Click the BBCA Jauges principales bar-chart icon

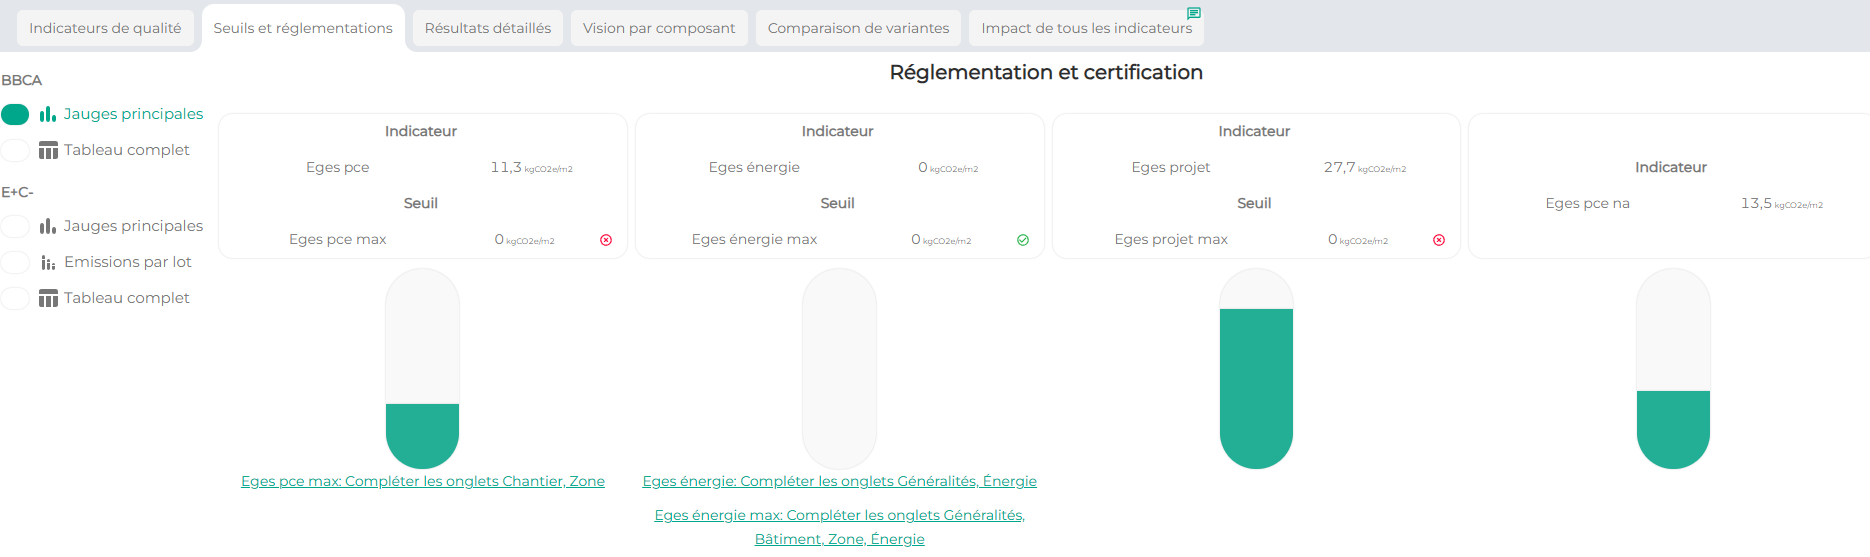click(x=48, y=114)
